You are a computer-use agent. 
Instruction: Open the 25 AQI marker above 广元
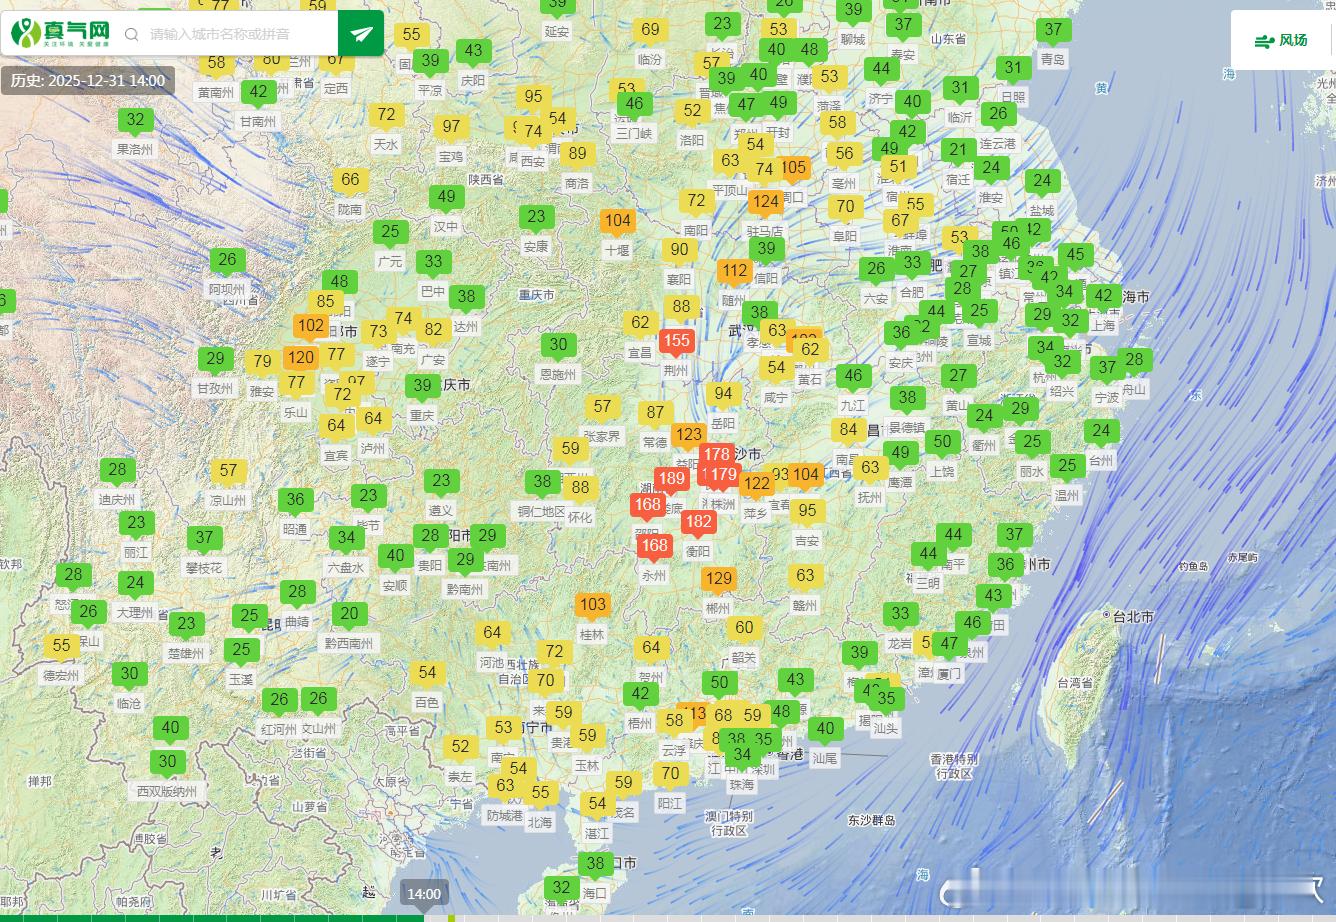[x=390, y=232]
